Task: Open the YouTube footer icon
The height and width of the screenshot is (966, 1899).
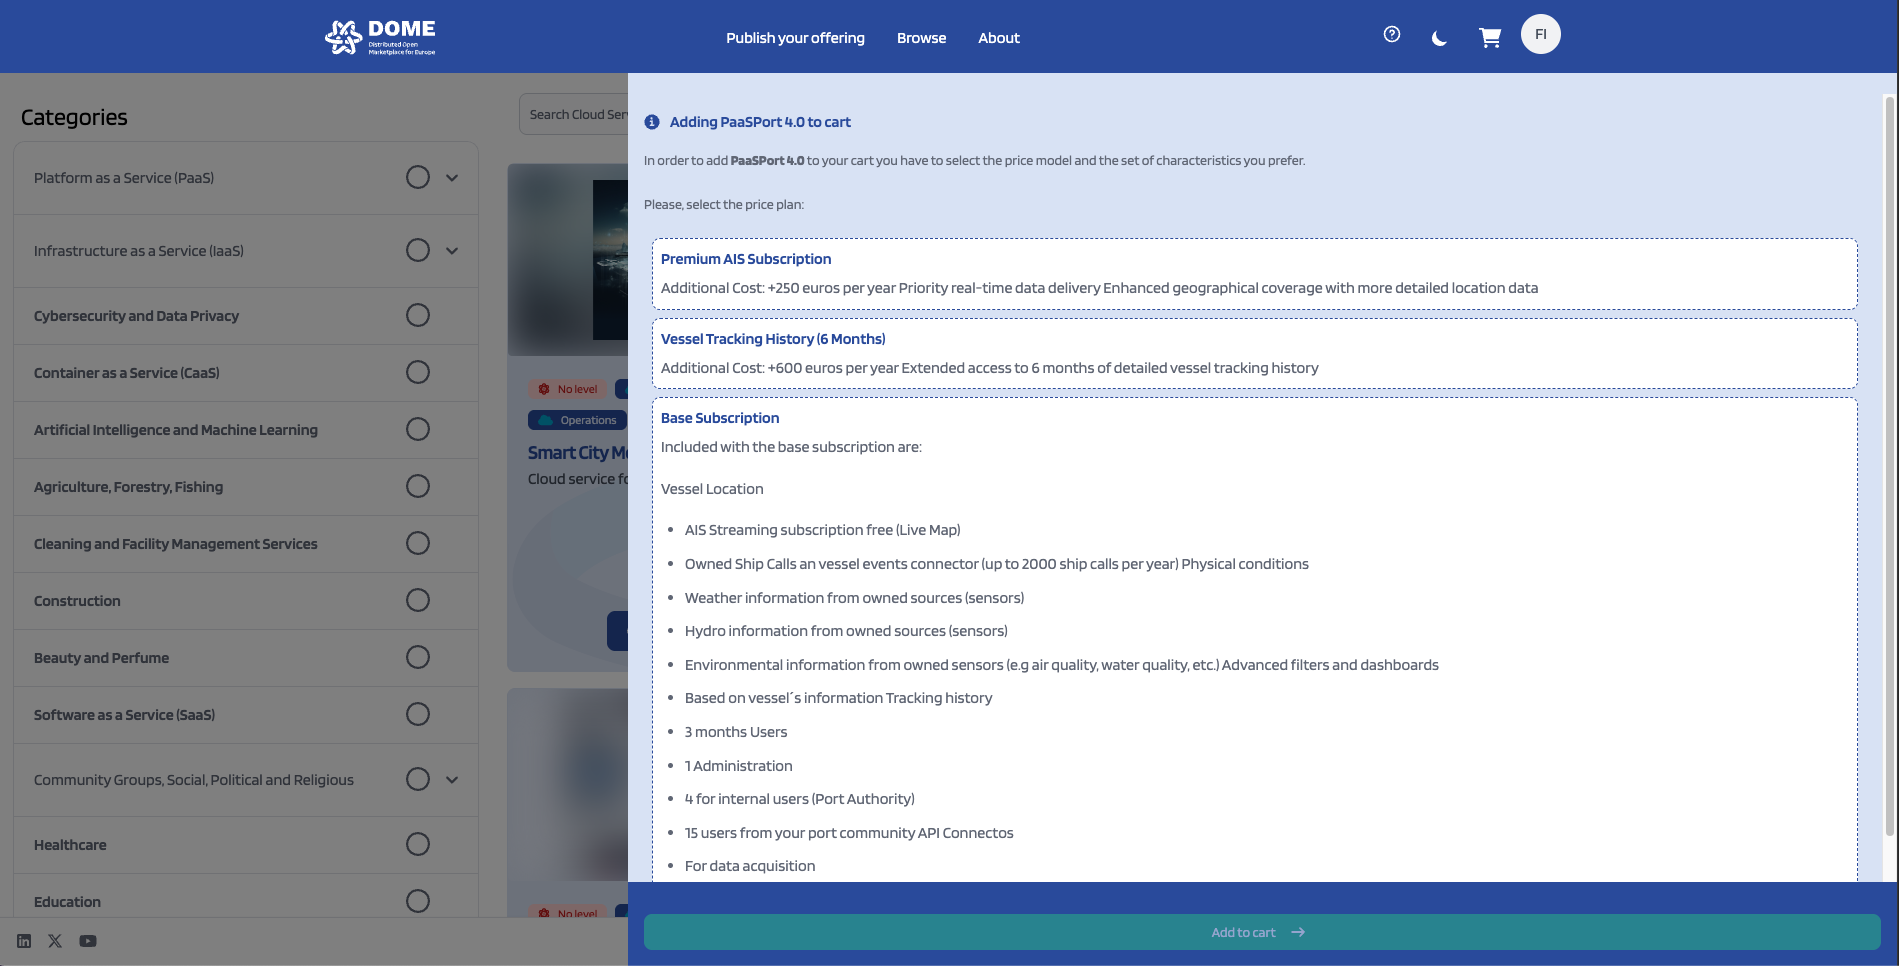Action: coord(88,941)
